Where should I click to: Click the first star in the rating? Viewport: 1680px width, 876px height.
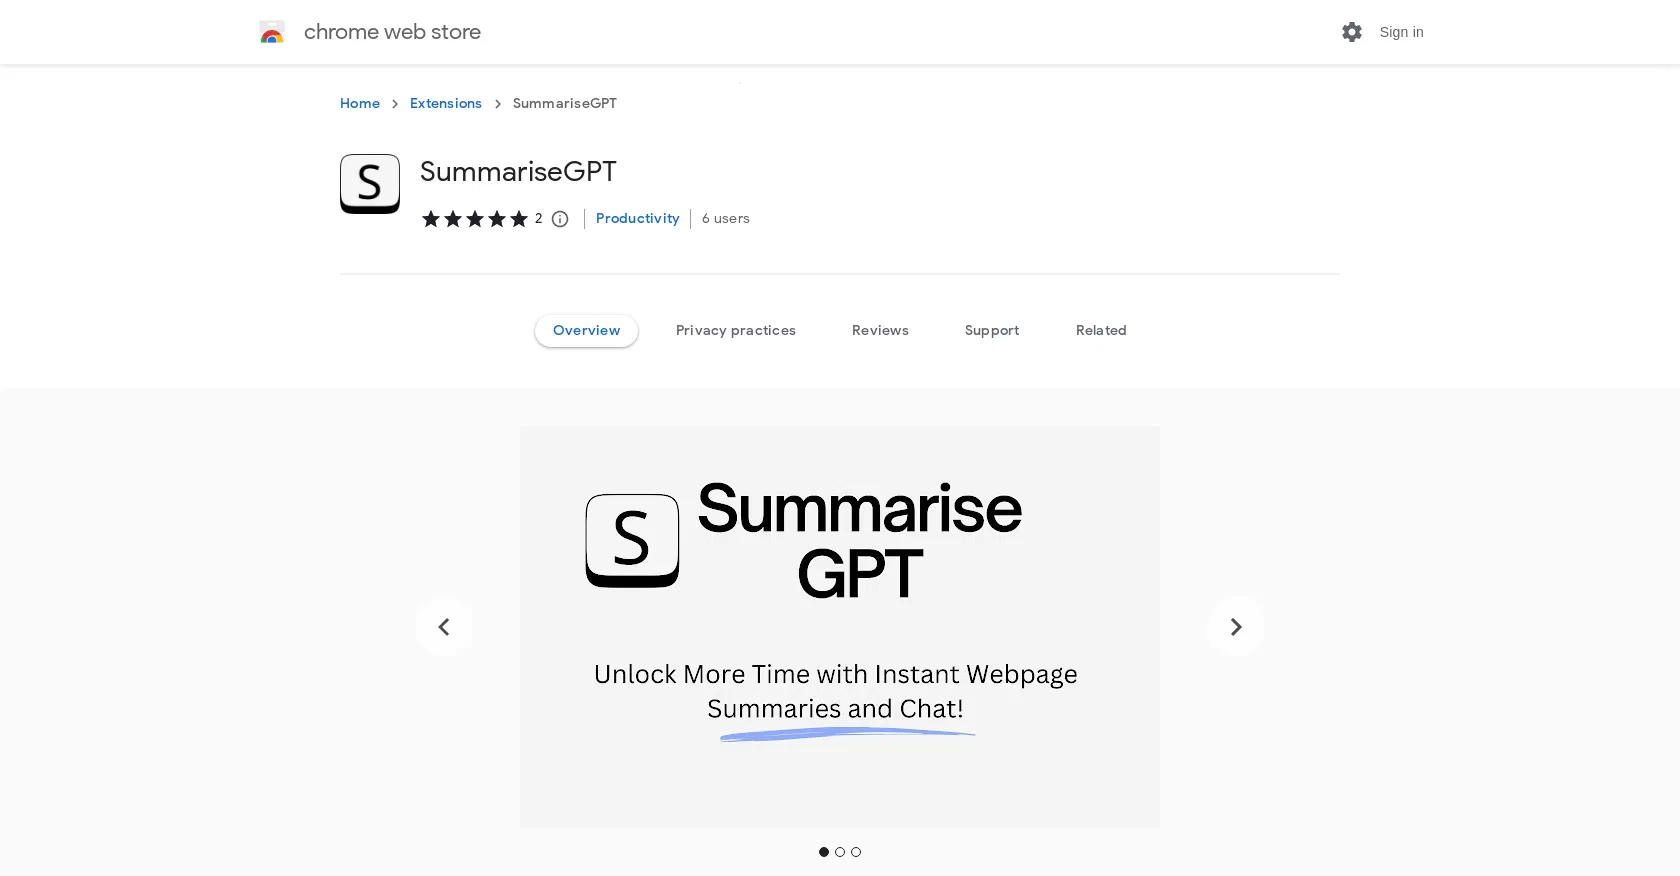pyautogui.click(x=431, y=219)
